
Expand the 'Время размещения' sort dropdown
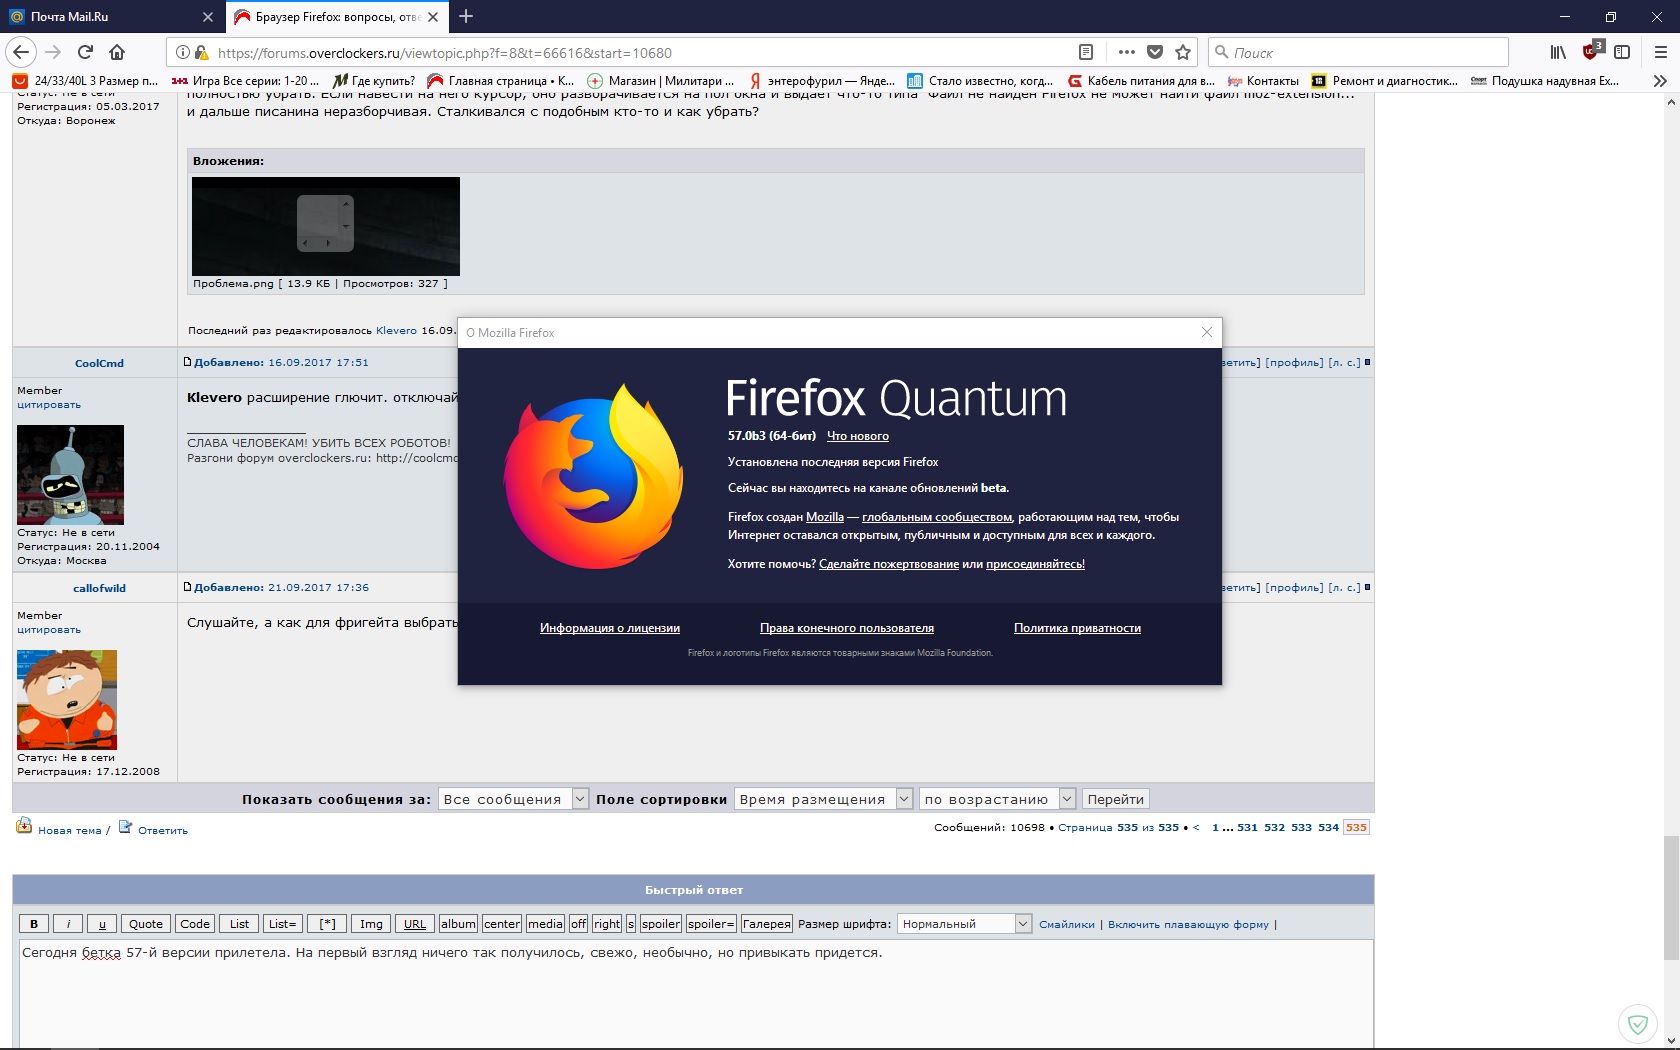point(824,799)
